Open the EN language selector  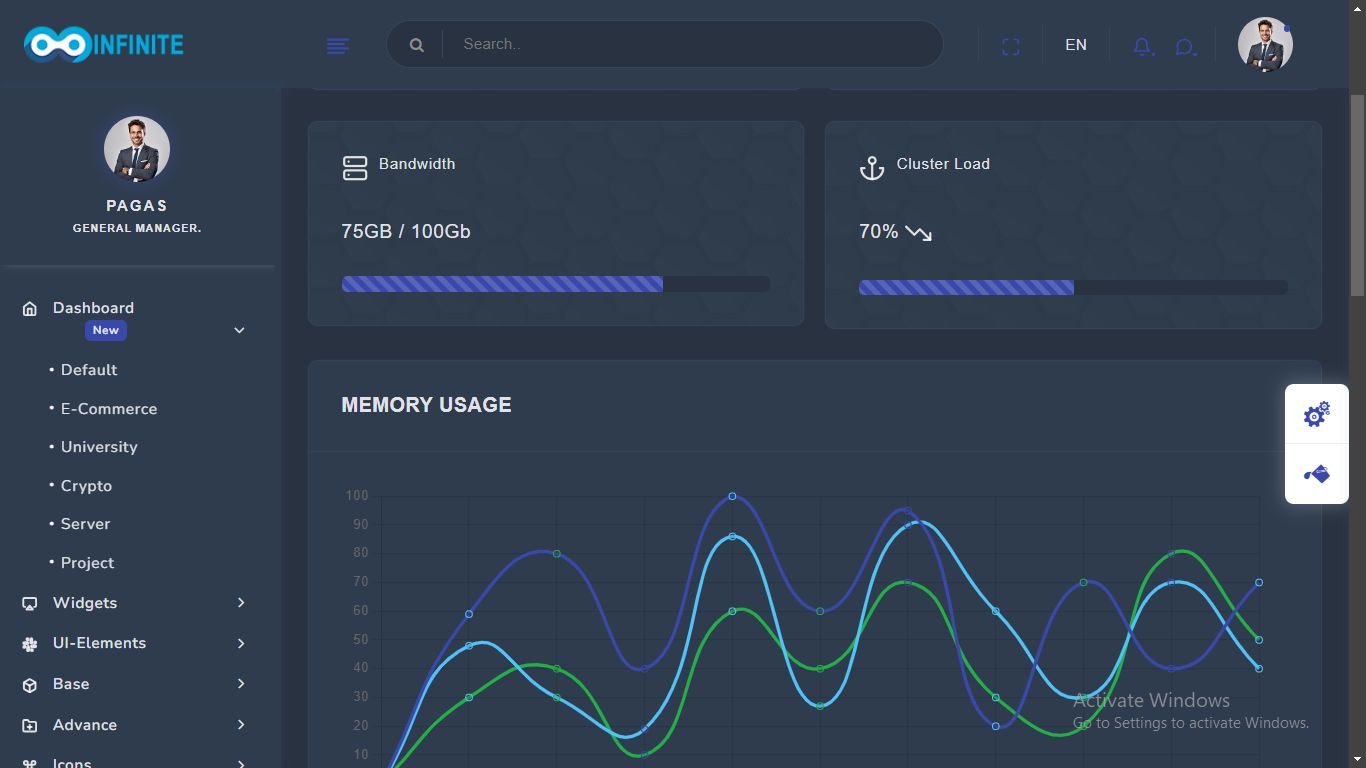(x=1076, y=45)
